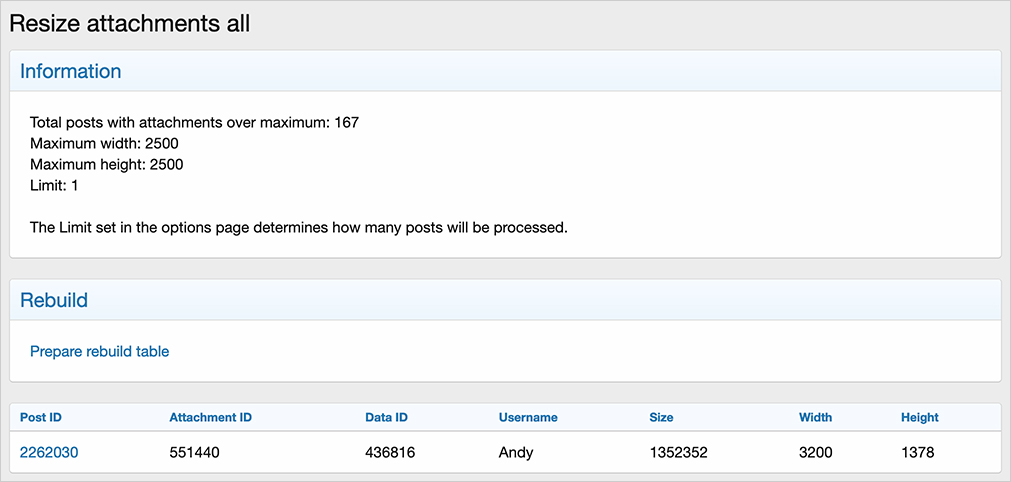Click the size value 1352352
This screenshot has width=1011, height=482.
pos(678,452)
